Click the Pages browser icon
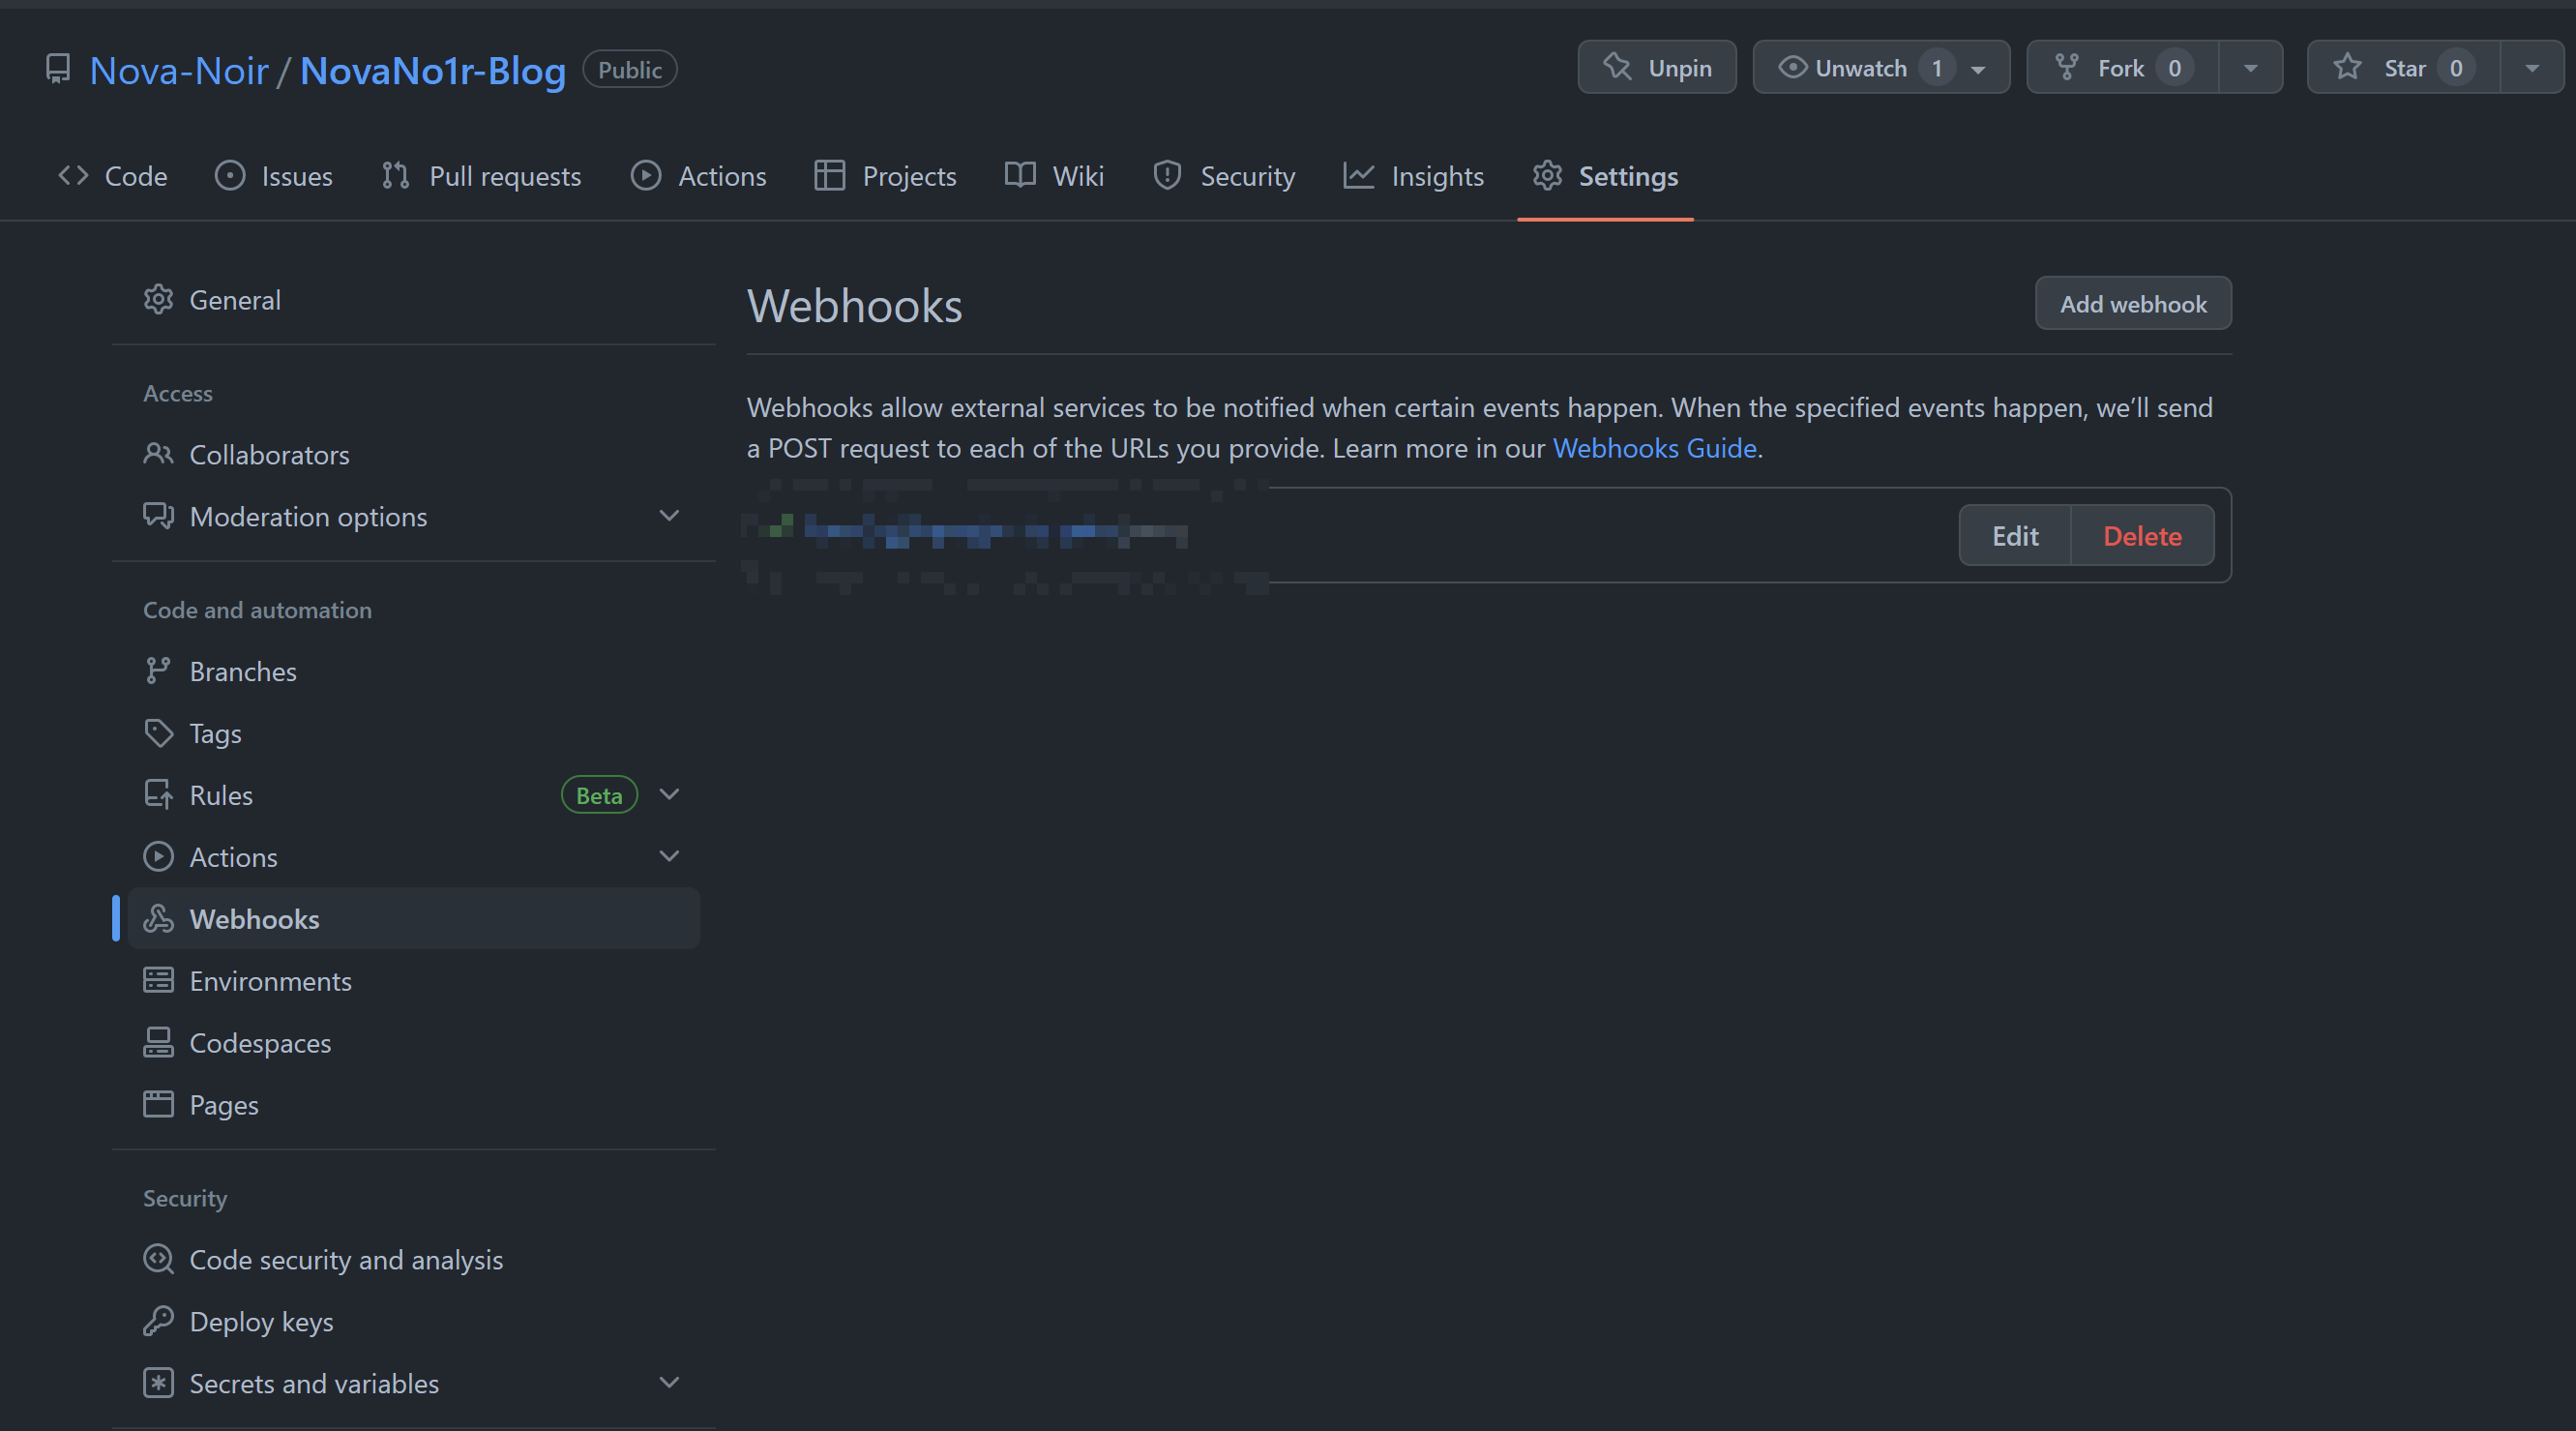Image resolution: width=2576 pixels, height=1431 pixels. pos(158,1104)
